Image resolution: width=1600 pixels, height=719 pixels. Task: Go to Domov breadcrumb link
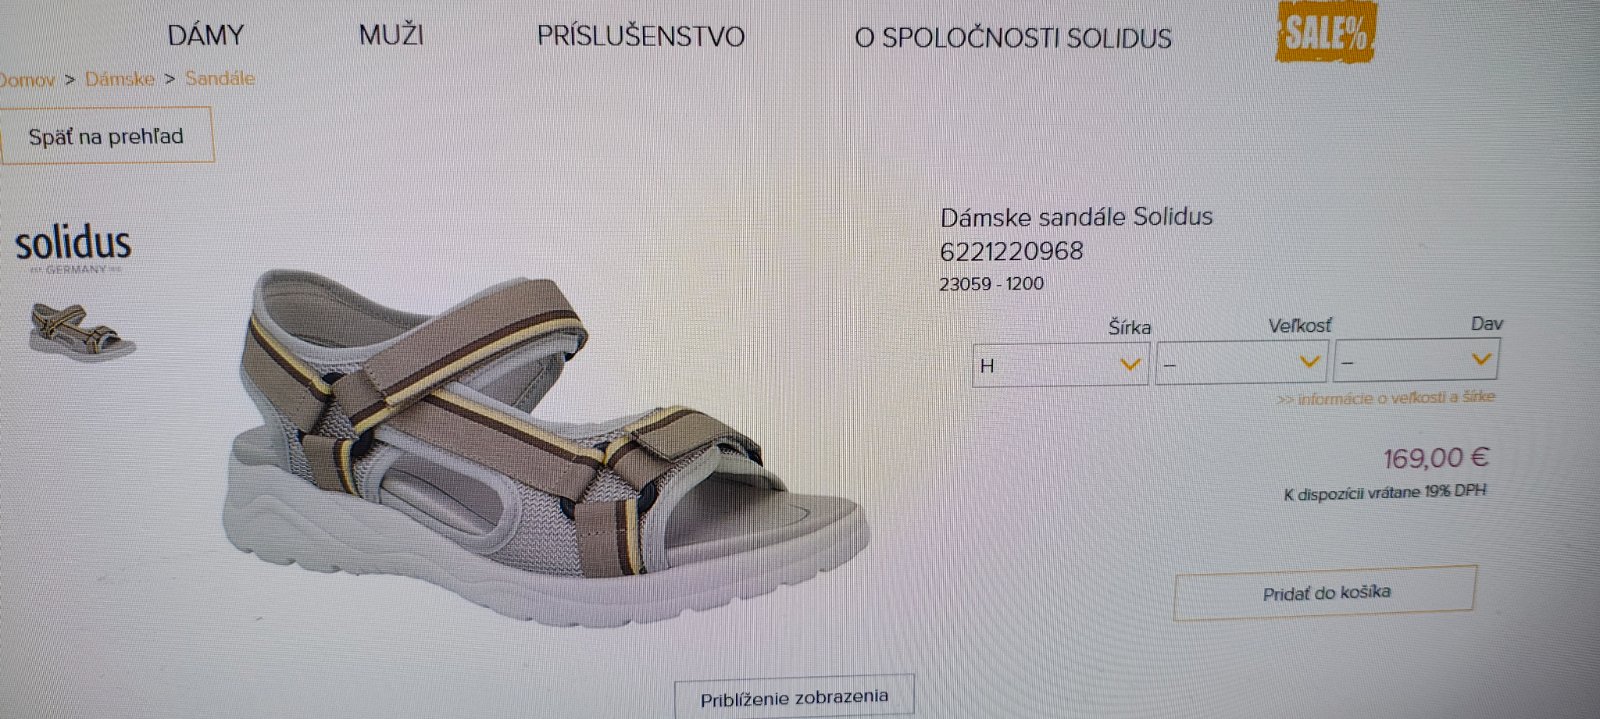pos(27,79)
